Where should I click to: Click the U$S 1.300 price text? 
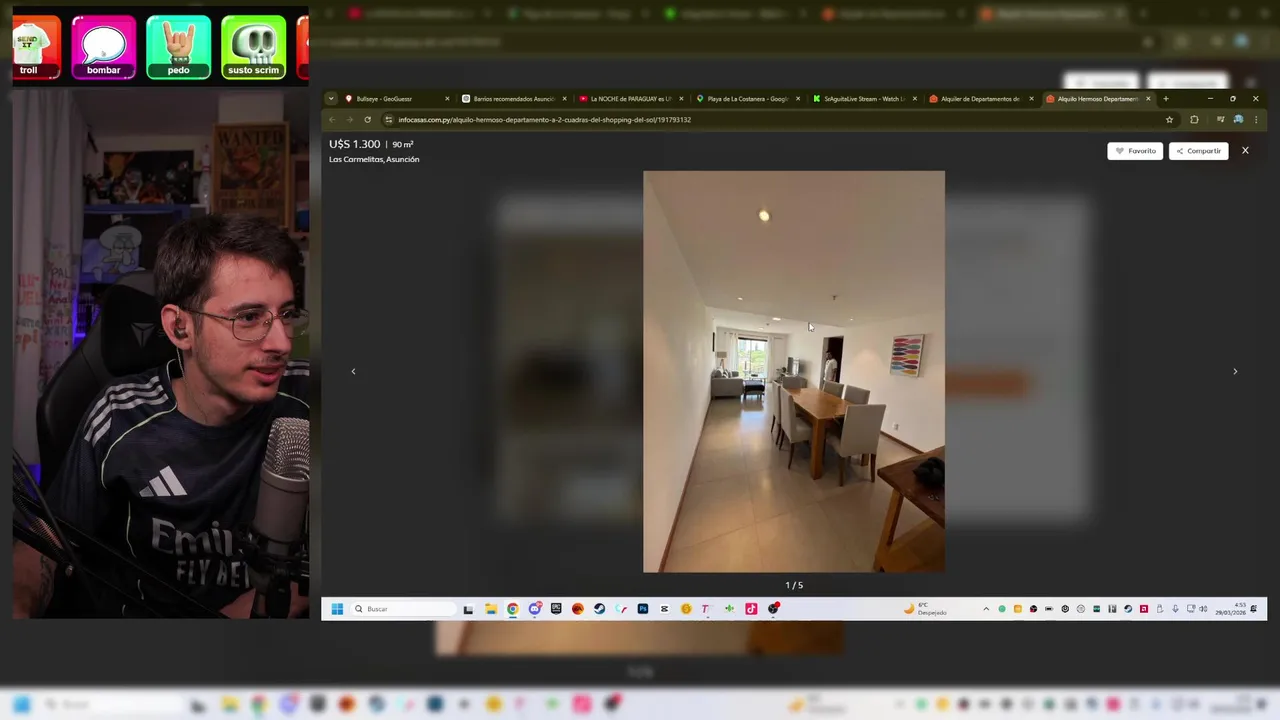pyautogui.click(x=355, y=144)
